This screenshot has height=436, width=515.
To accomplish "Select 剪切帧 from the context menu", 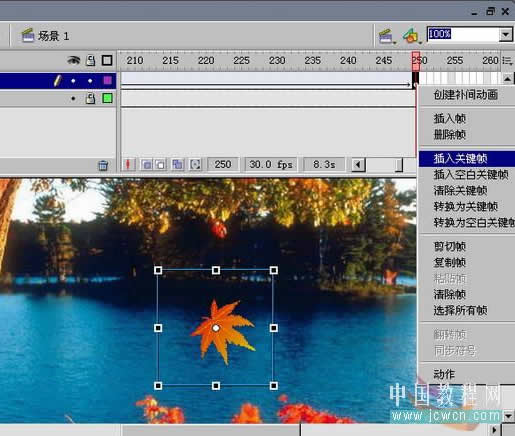I will pos(450,246).
